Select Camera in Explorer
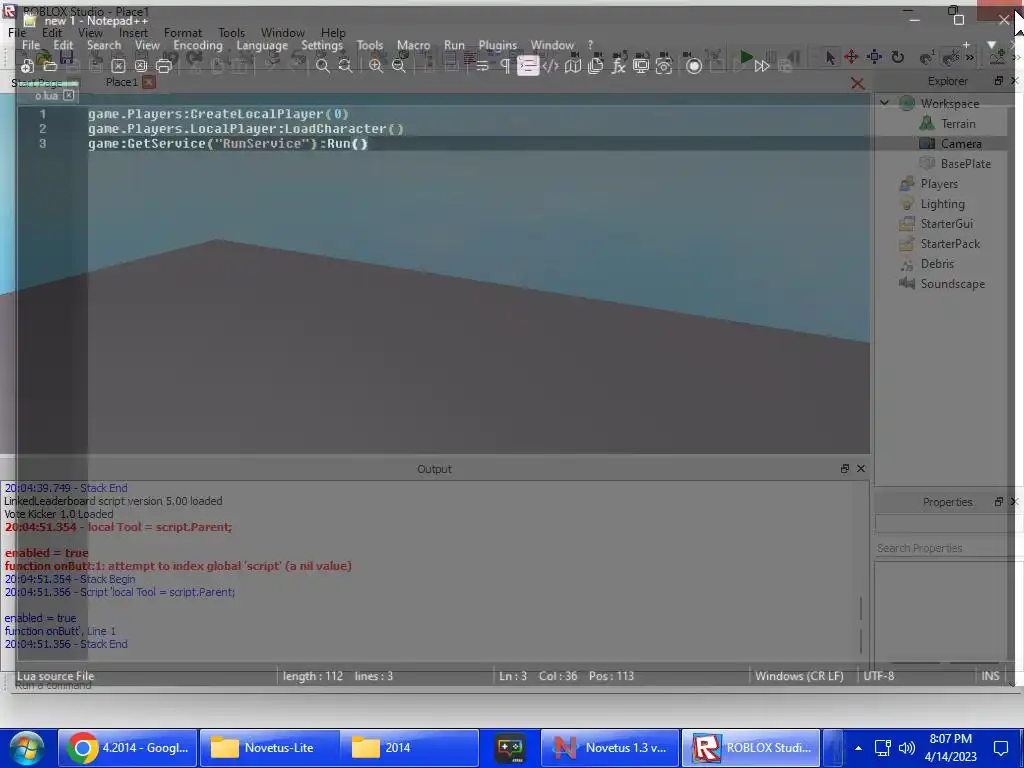Image resolution: width=1024 pixels, height=768 pixels. 961,144
